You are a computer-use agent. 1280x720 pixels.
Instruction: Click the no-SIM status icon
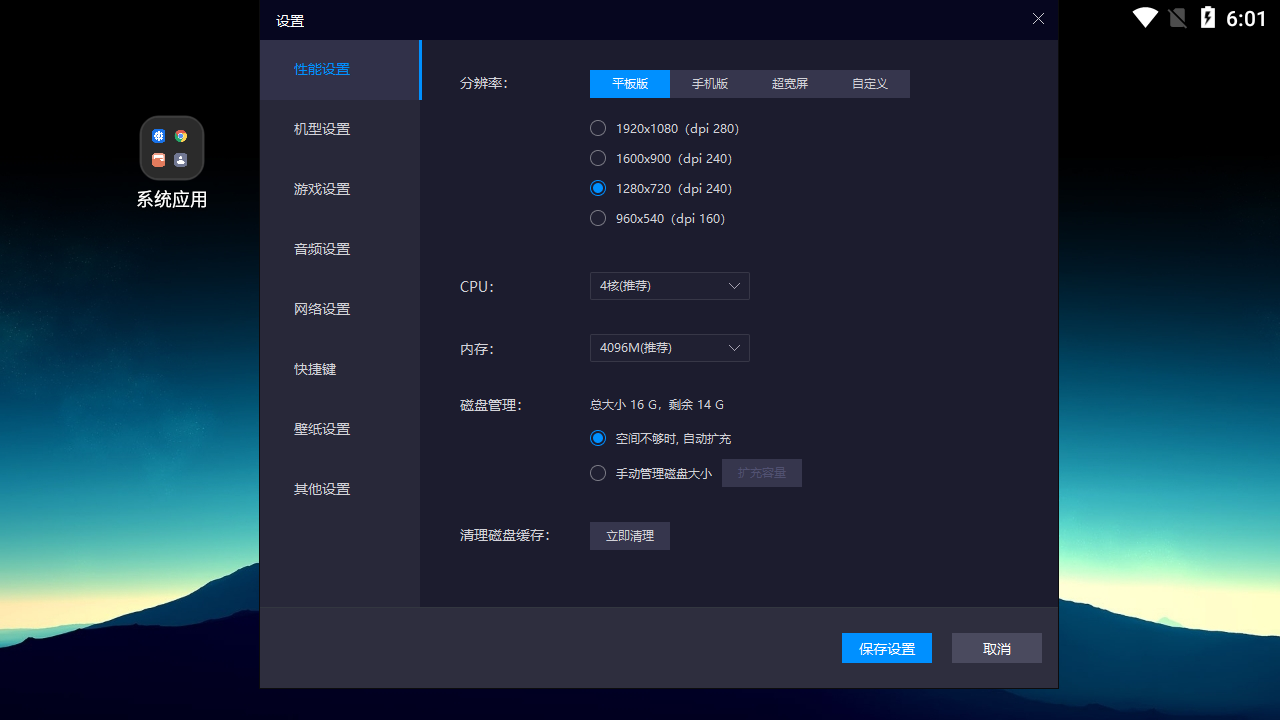(x=1177, y=18)
